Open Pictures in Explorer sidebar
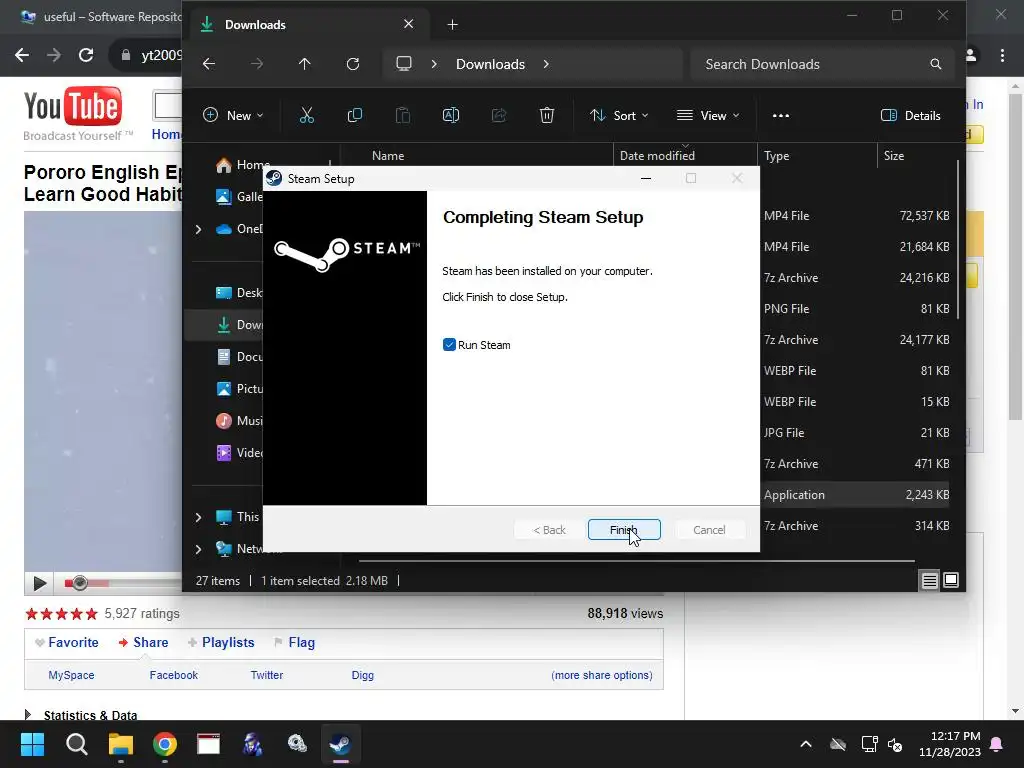The image size is (1024, 768). coord(239,389)
